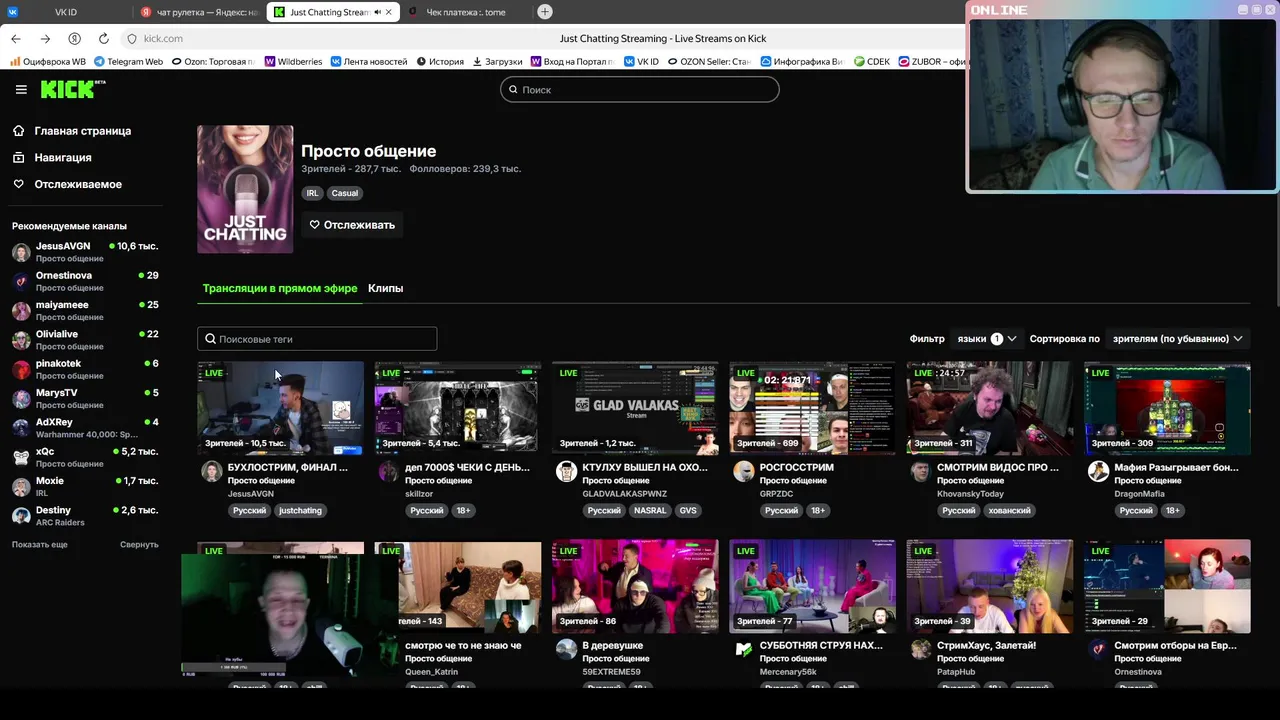Reload the page with the refresh icon

point(103,38)
